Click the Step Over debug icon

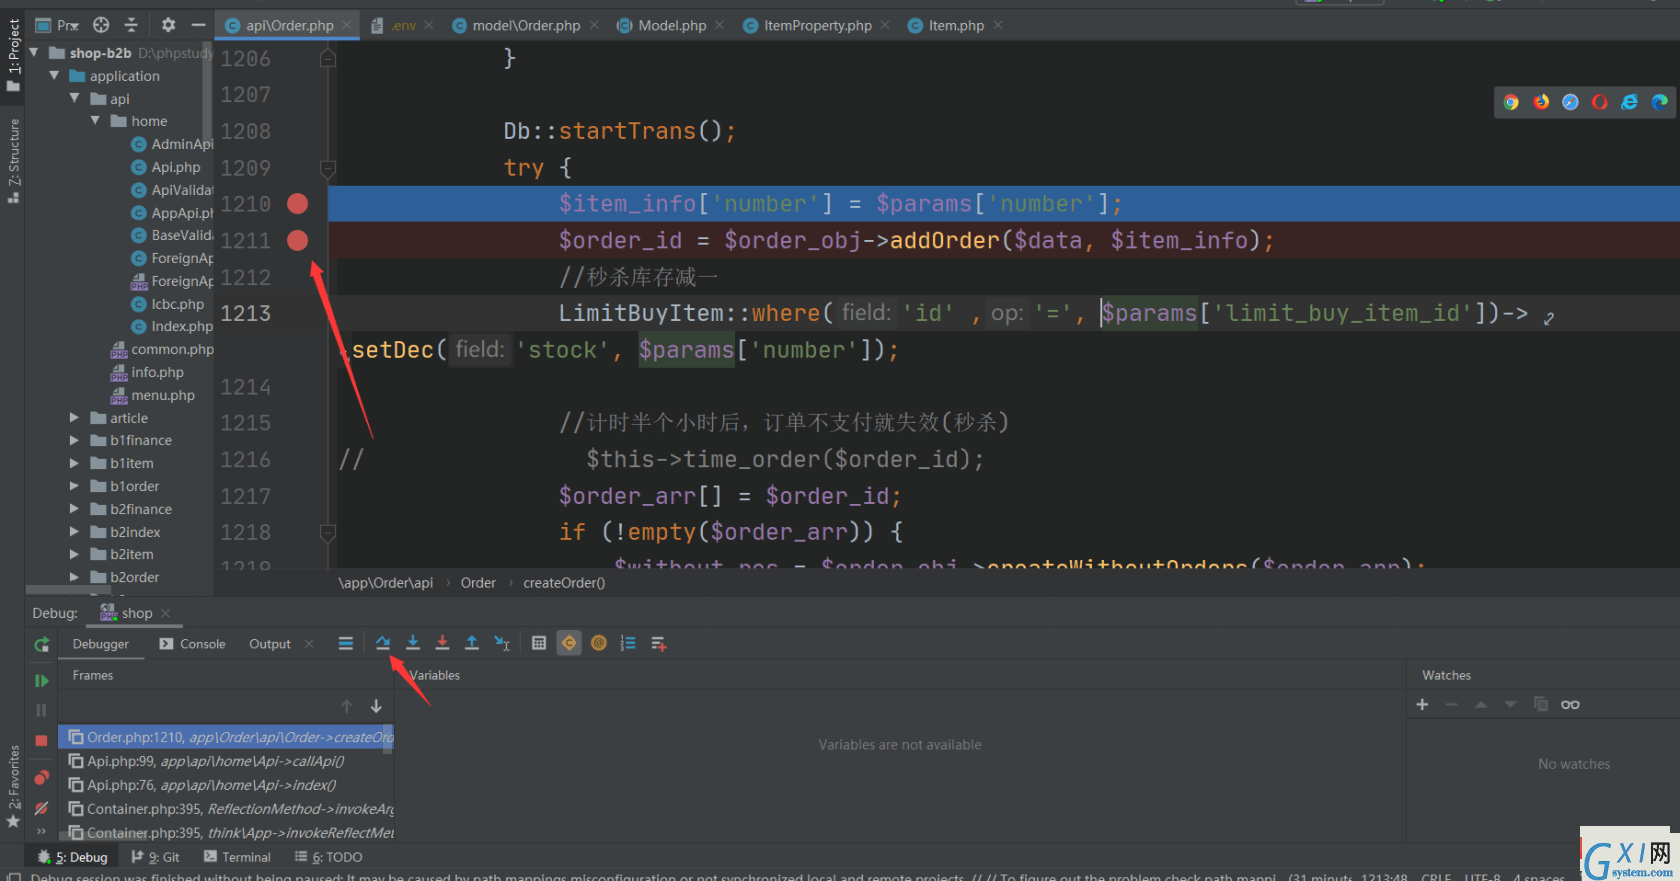(383, 643)
